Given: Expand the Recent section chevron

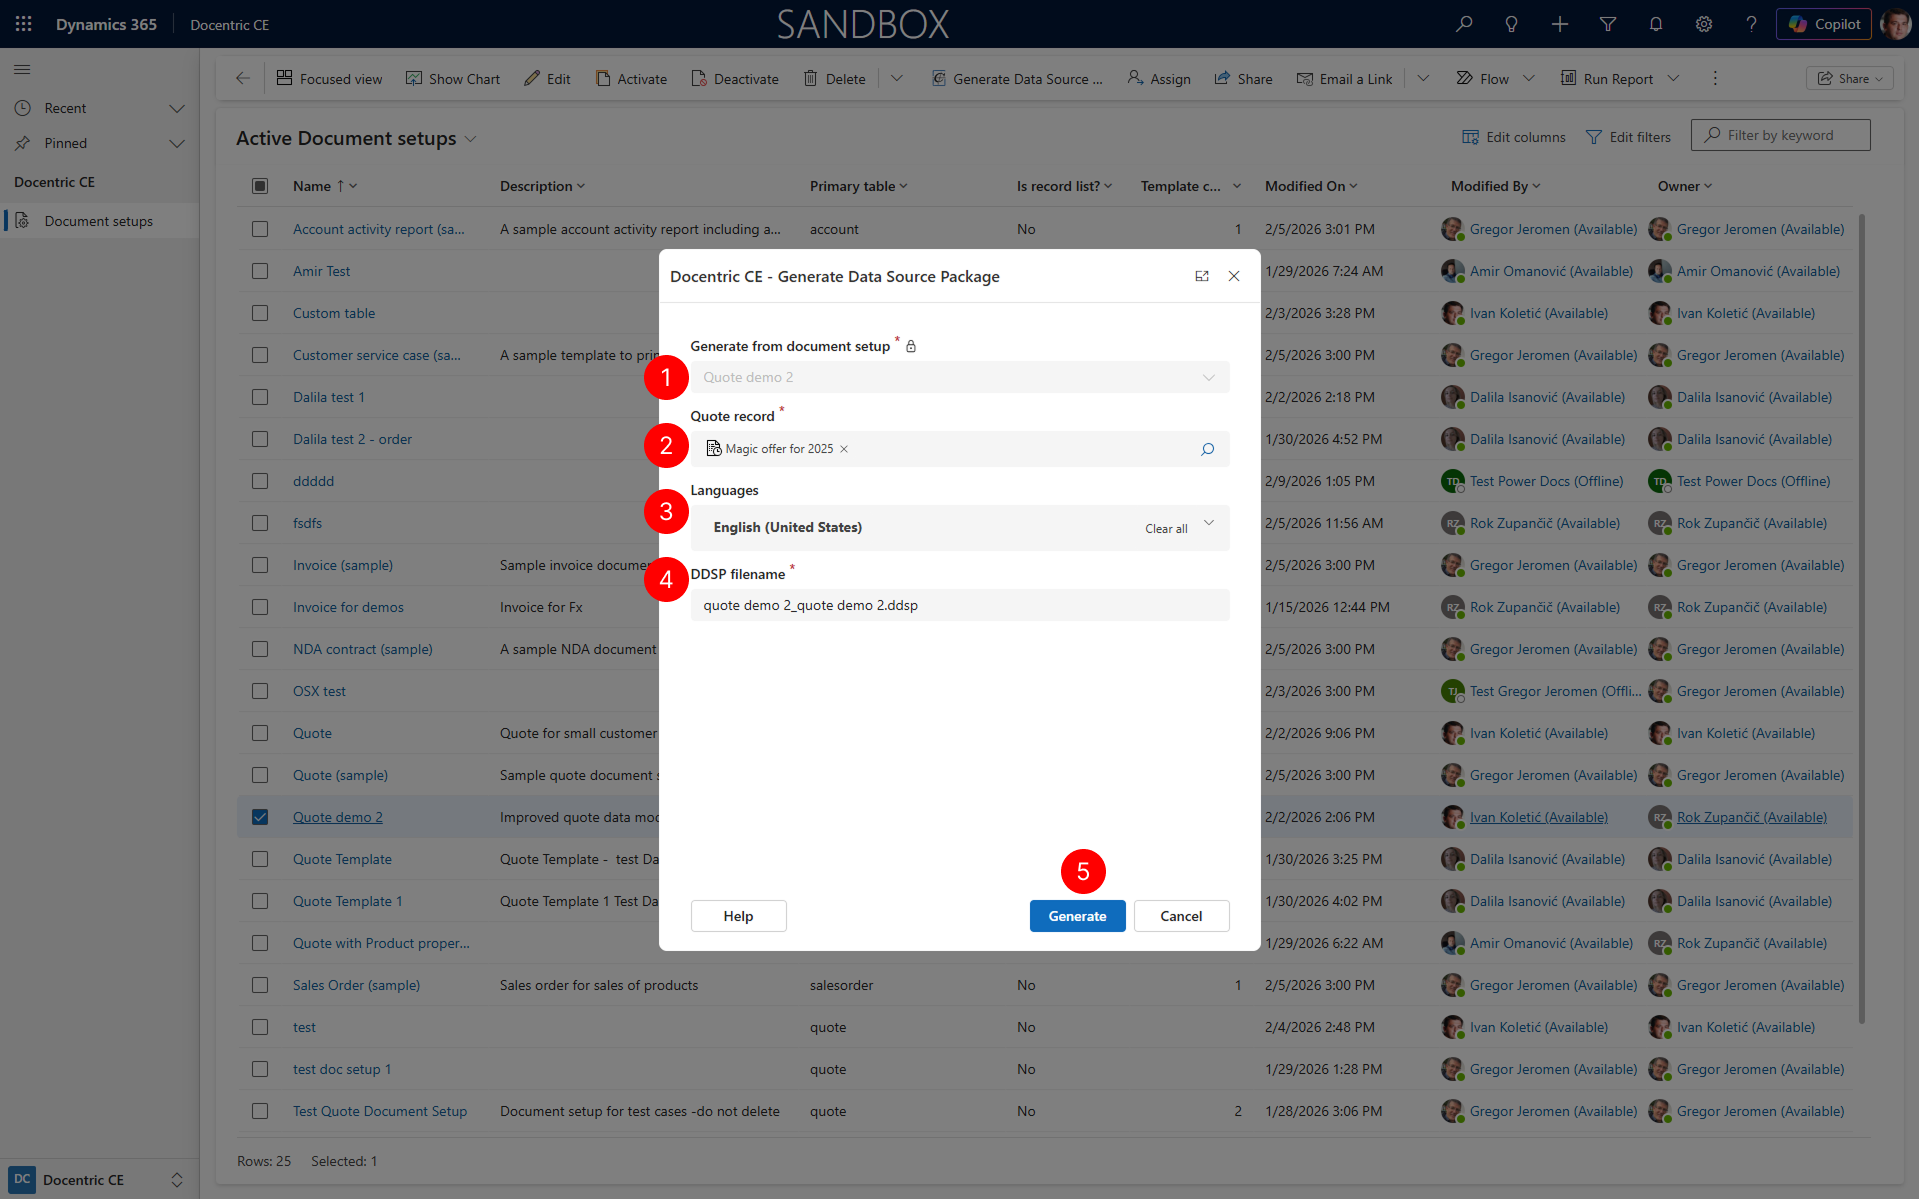Looking at the screenshot, I should click(x=177, y=108).
